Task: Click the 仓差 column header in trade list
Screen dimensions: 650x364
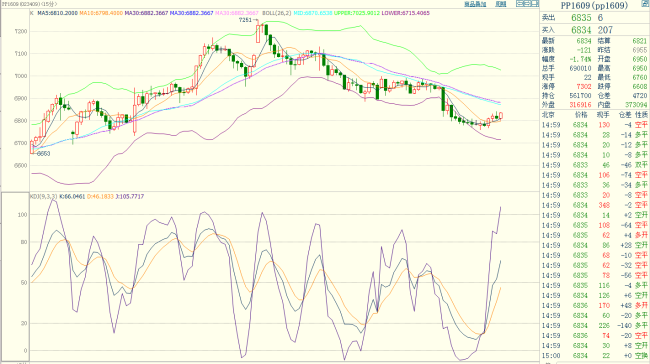Action: (625, 115)
